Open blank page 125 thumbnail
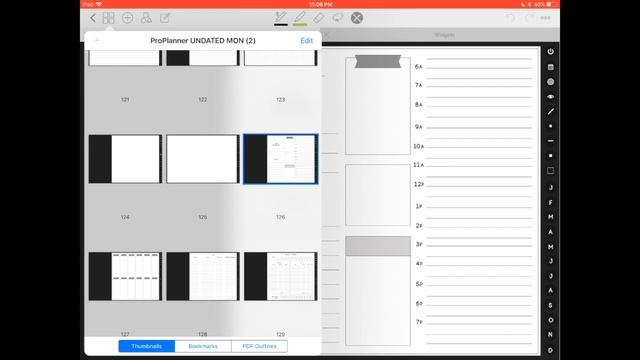The height and width of the screenshot is (360, 640). tap(203, 159)
